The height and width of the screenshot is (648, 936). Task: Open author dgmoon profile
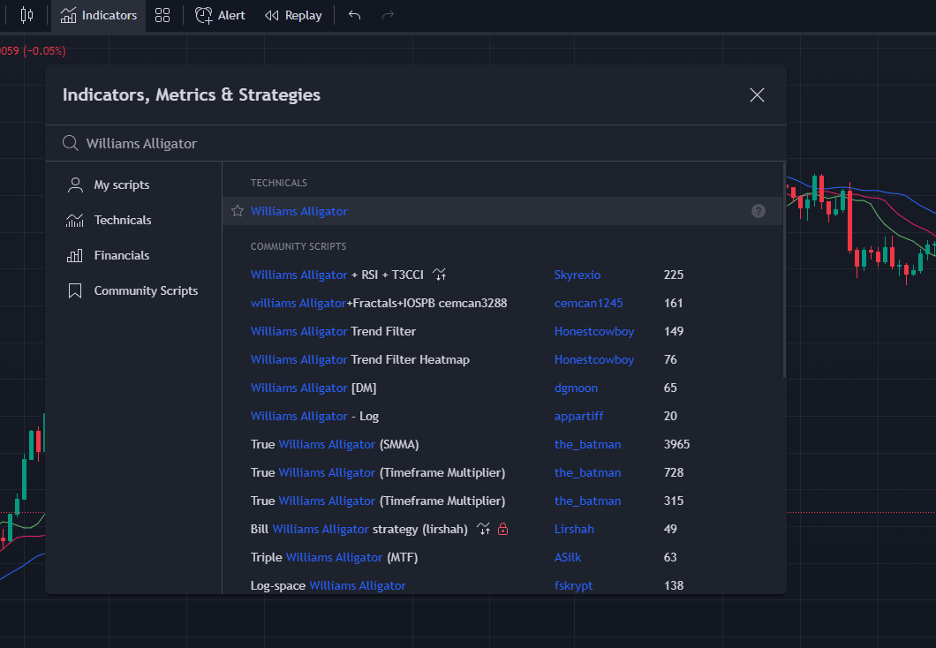click(576, 388)
